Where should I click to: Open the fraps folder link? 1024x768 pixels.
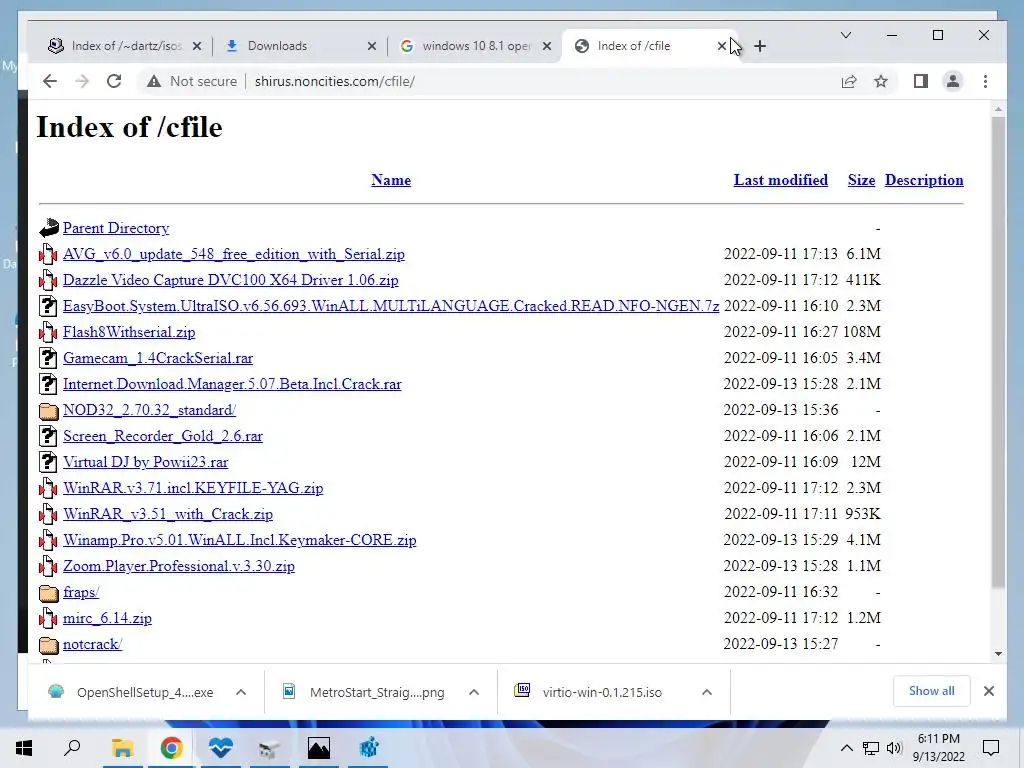[81, 592]
